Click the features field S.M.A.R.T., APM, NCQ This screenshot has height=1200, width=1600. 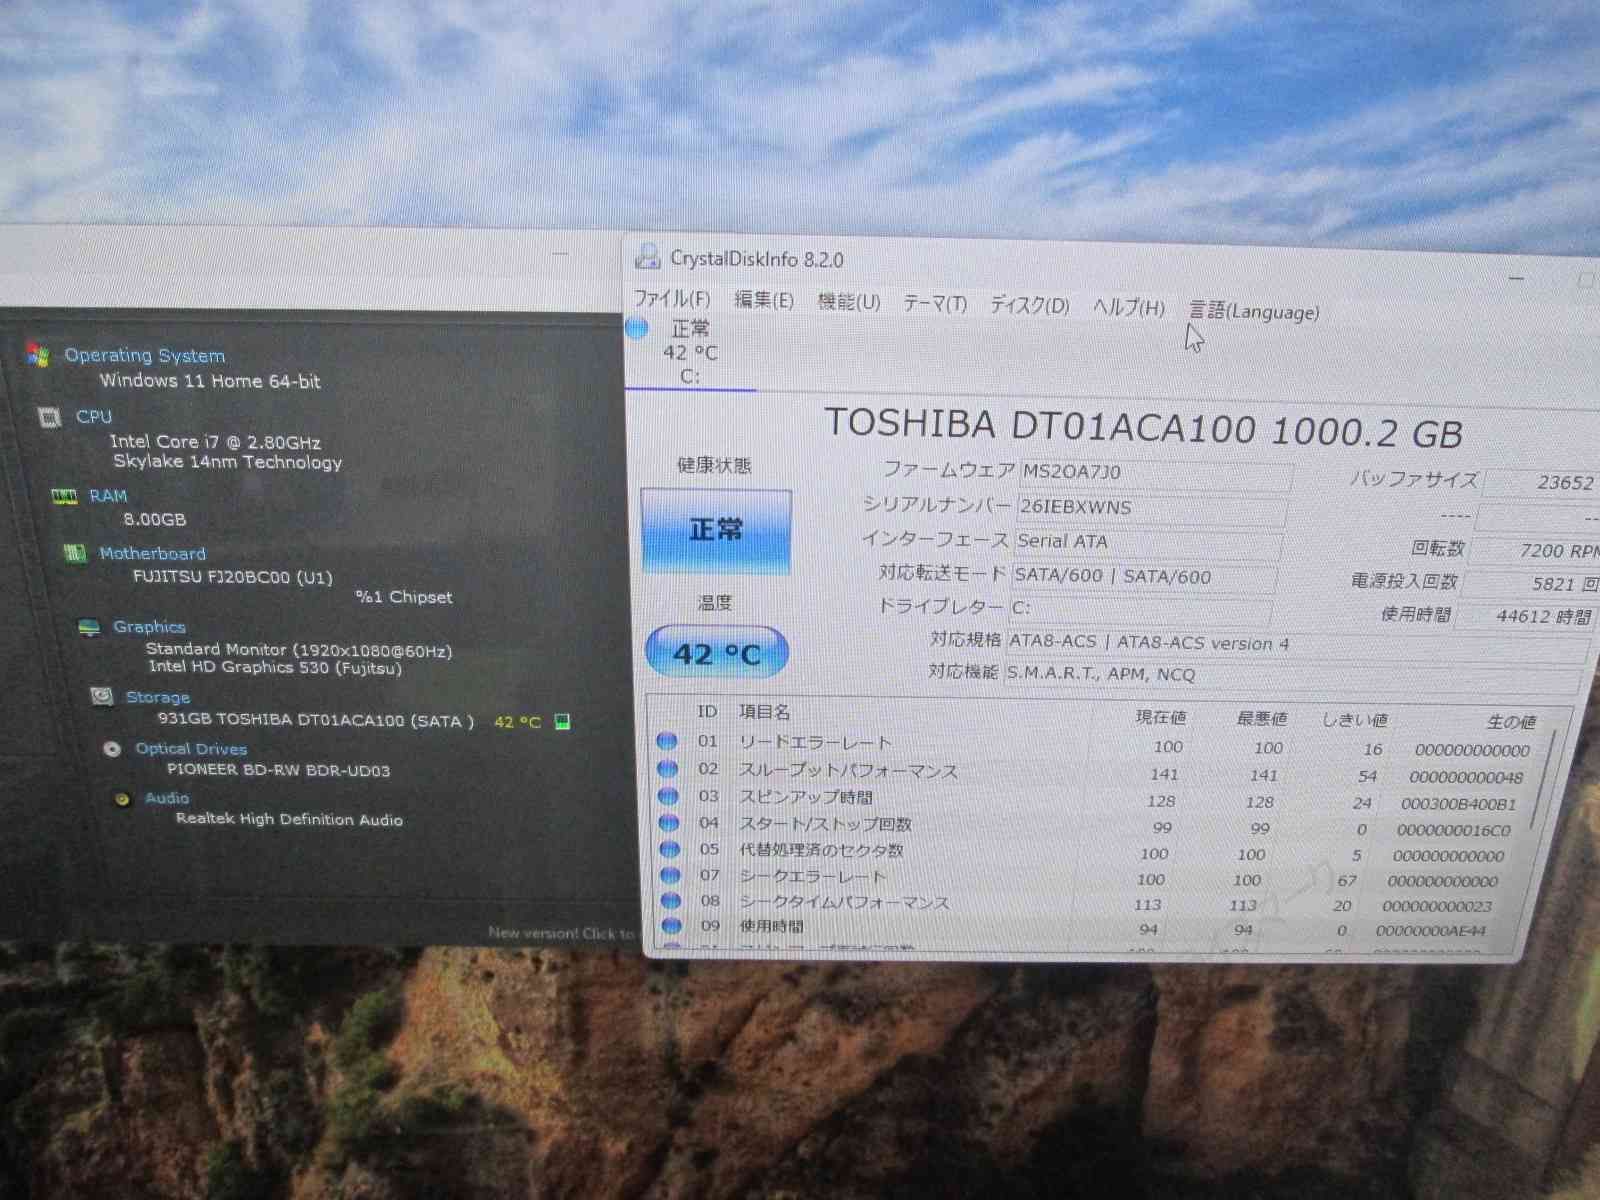point(1291,677)
